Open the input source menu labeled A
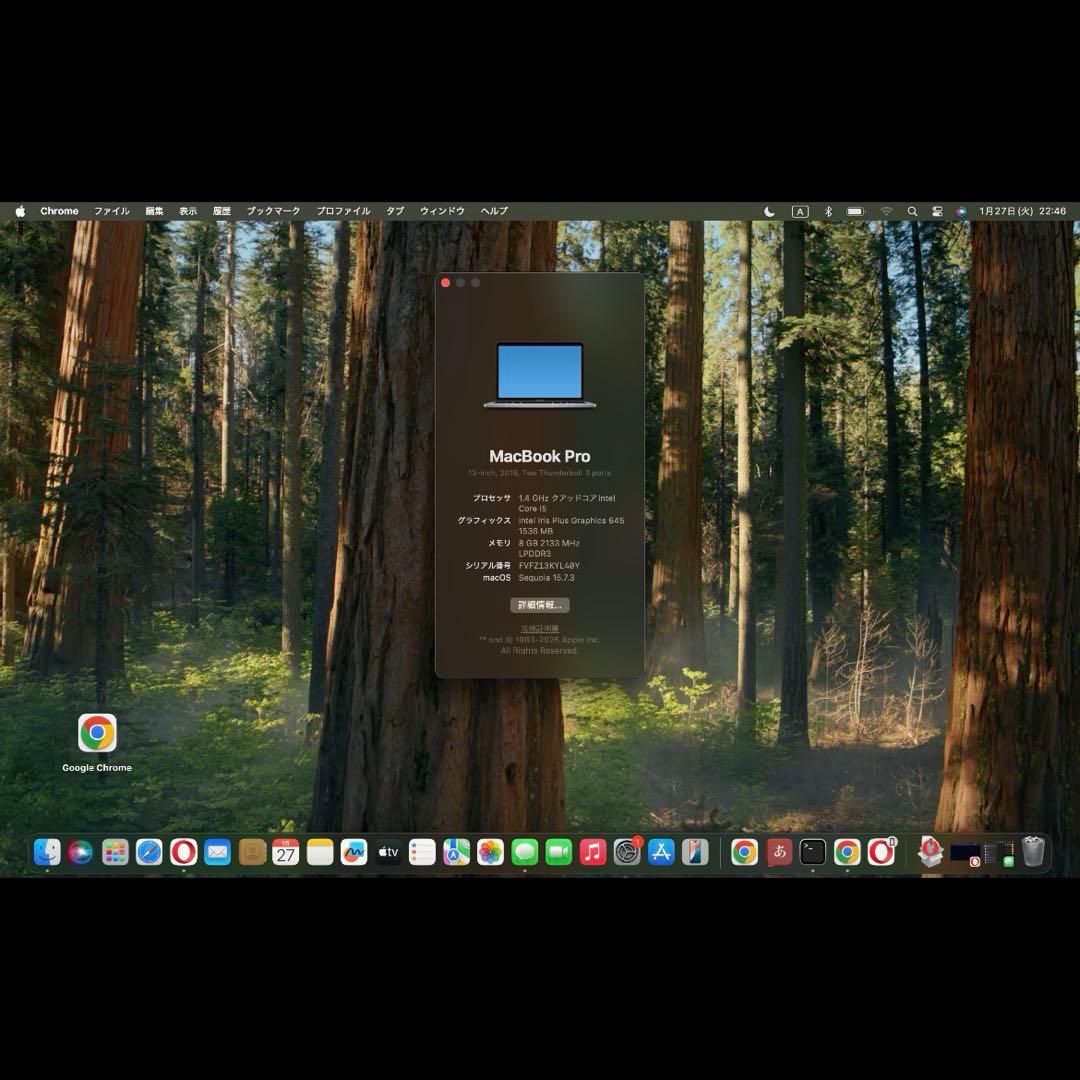Viewport: 1080px width, 1080px height. click(799, 211)
